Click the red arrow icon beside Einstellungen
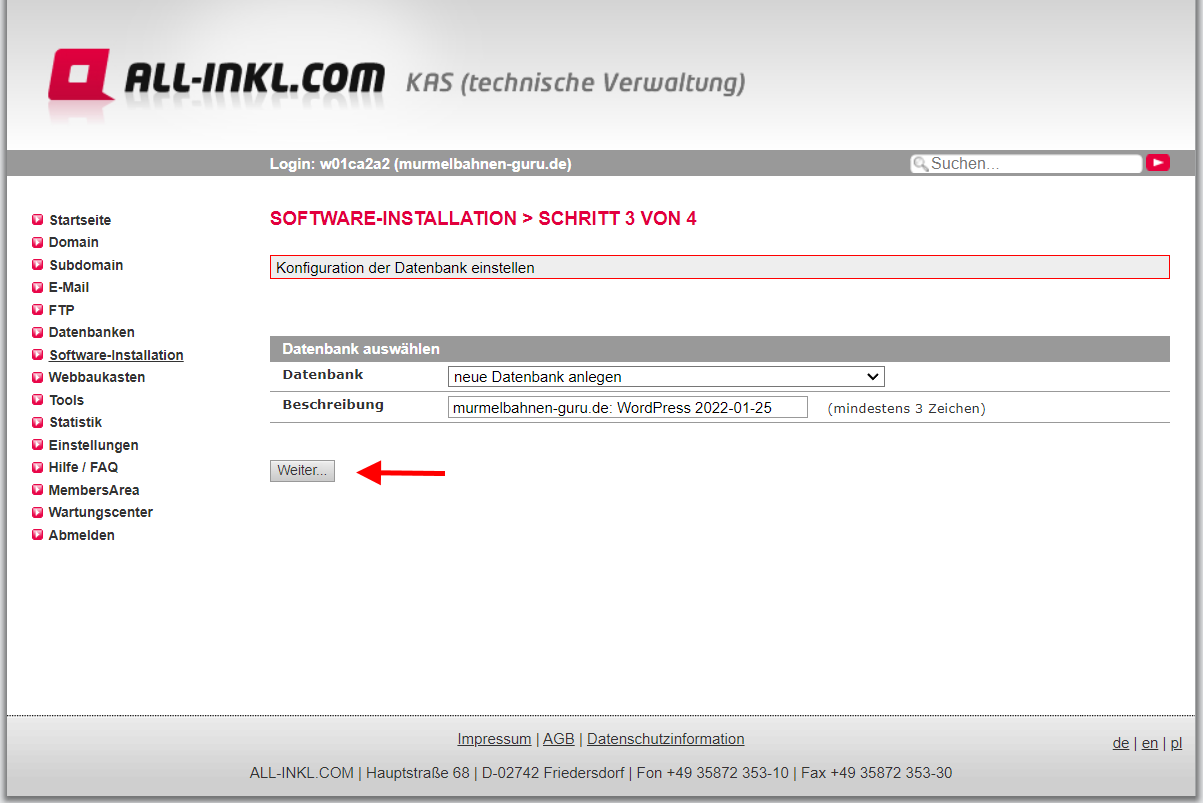The width and height of the screenshot is (1203, 803). [38, 445]
